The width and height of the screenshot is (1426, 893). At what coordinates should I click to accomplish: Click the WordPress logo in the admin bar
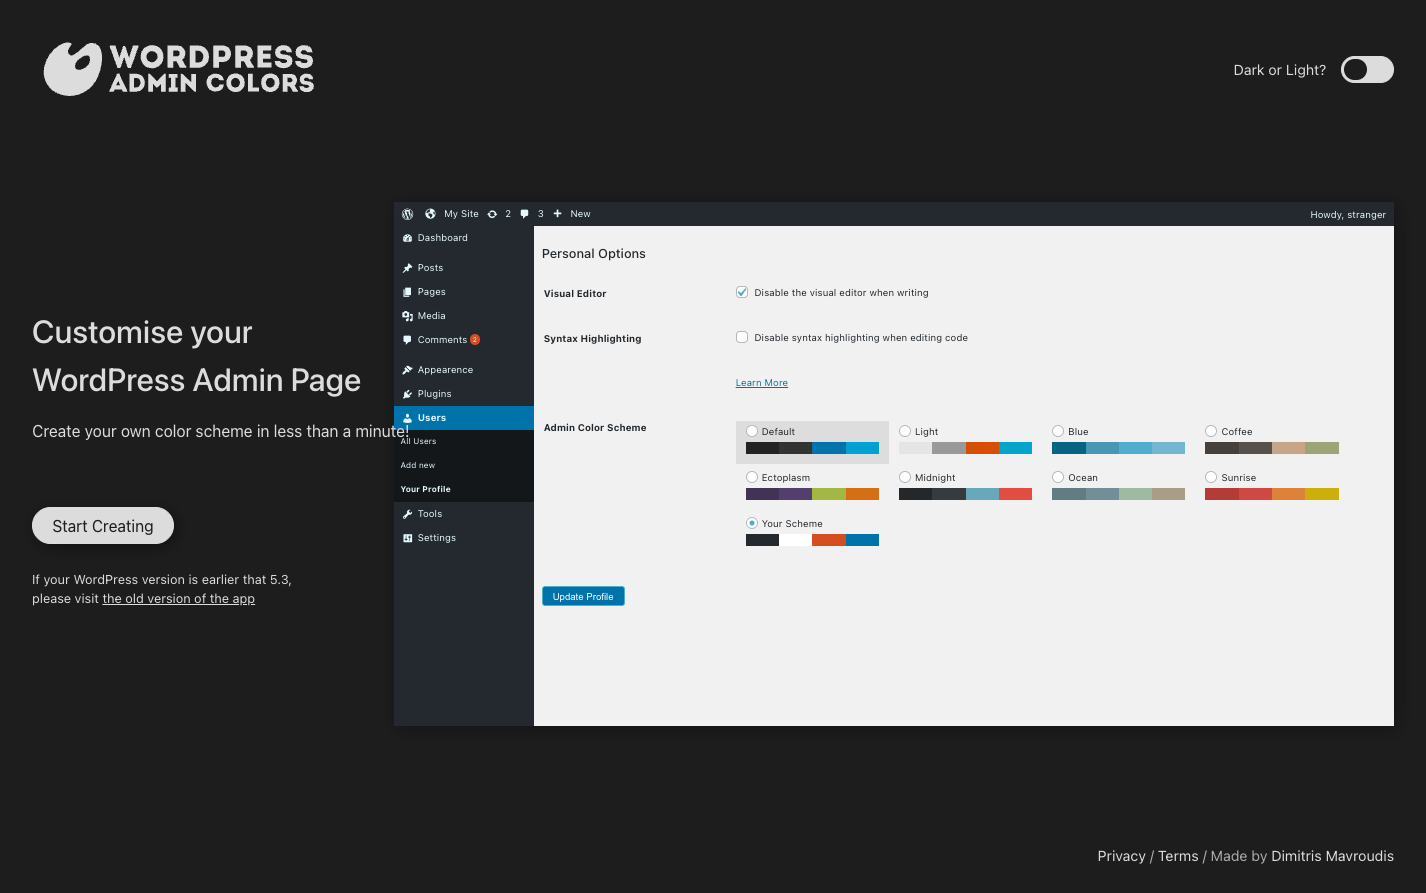(407, 213)
